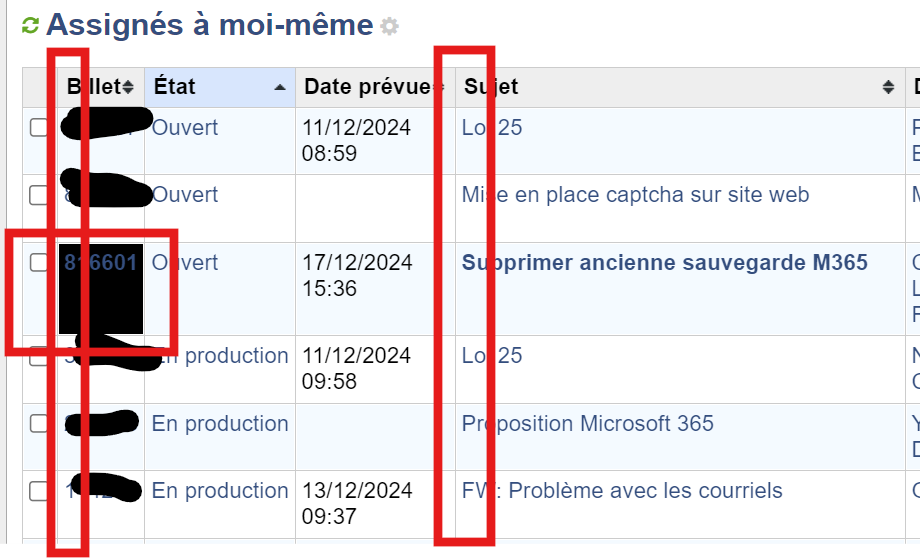
Task: Tick the checkbox for ticket 816601
Action: pos(38,263)
